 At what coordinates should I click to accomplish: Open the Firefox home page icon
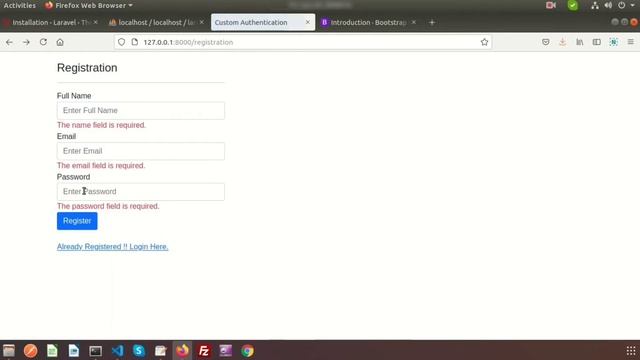click(x=60, y=42)
